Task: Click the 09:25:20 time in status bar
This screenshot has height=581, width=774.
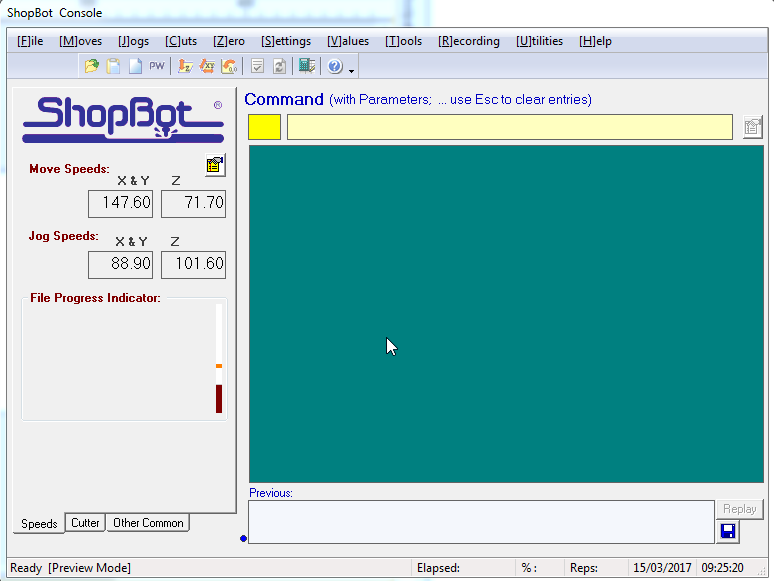Action: 722,568
